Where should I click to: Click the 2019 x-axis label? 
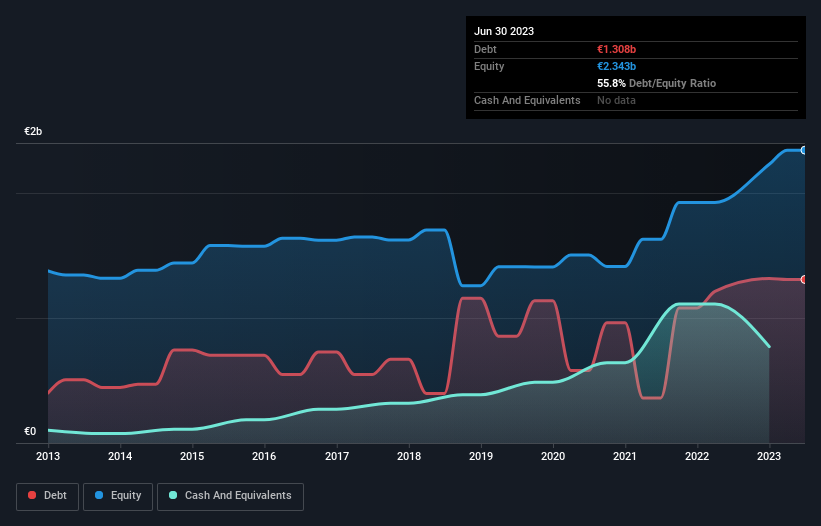(481, 456)
